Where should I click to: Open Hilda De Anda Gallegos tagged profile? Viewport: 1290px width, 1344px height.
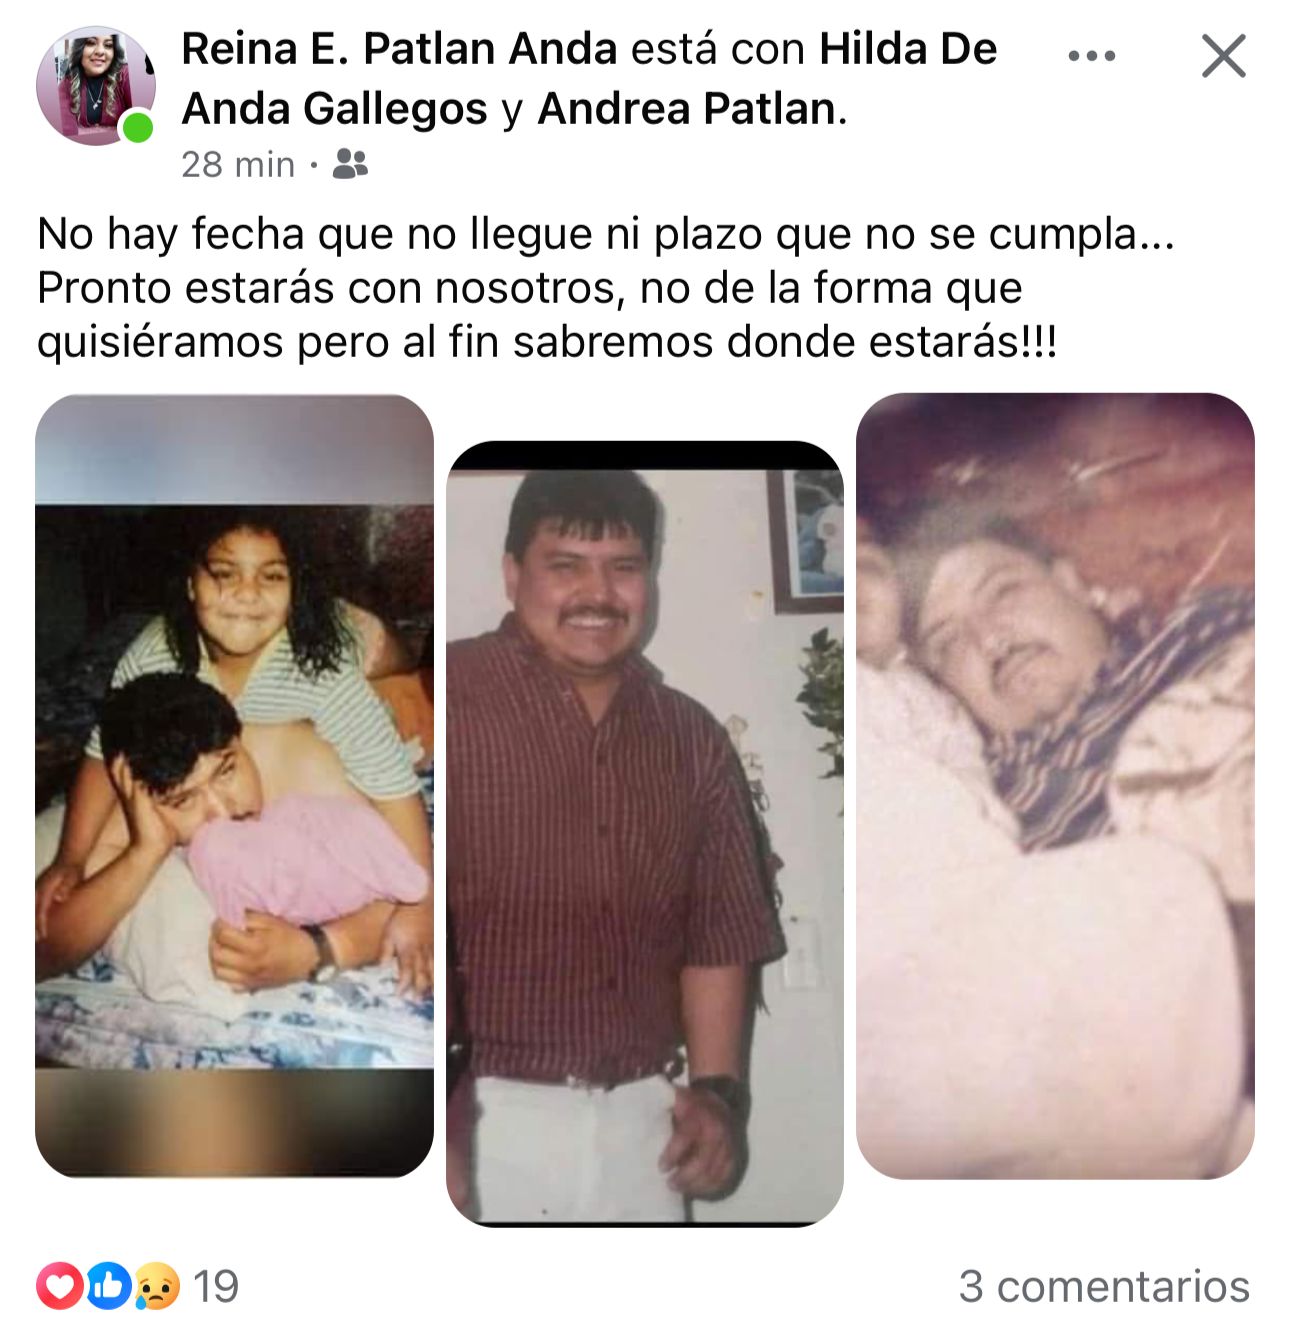pyautogui.click(x=590, y=79)
